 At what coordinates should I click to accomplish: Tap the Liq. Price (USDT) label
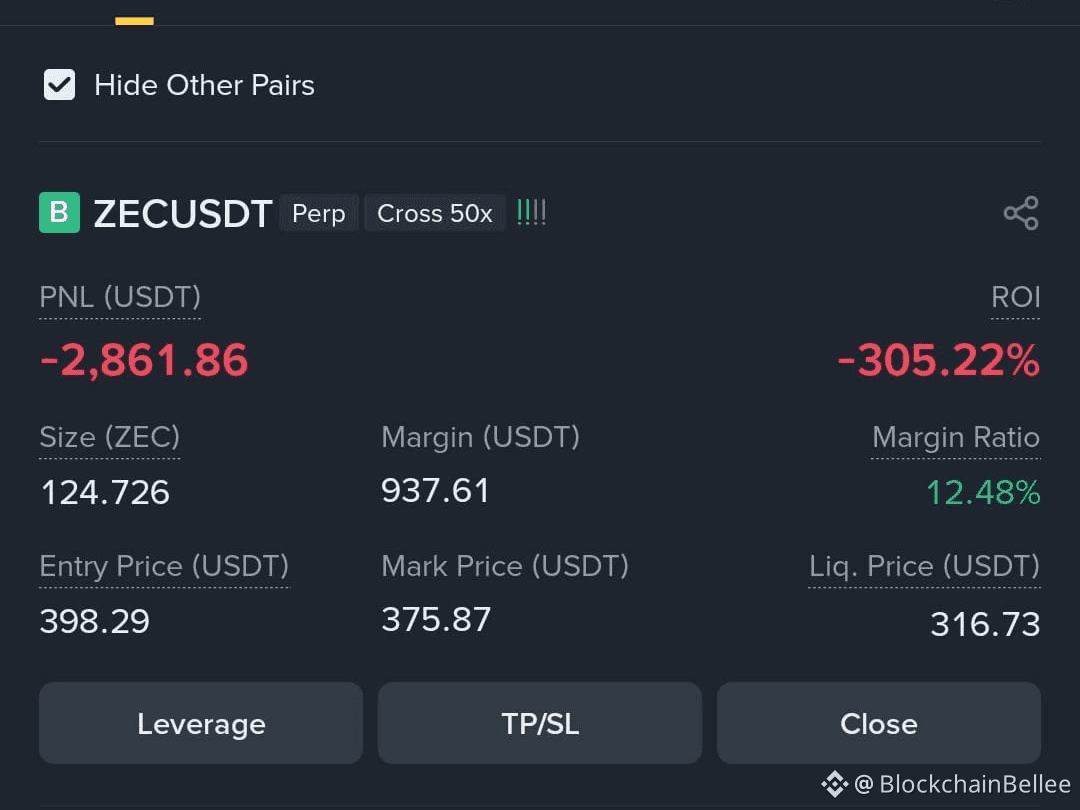tap(924, 566)
